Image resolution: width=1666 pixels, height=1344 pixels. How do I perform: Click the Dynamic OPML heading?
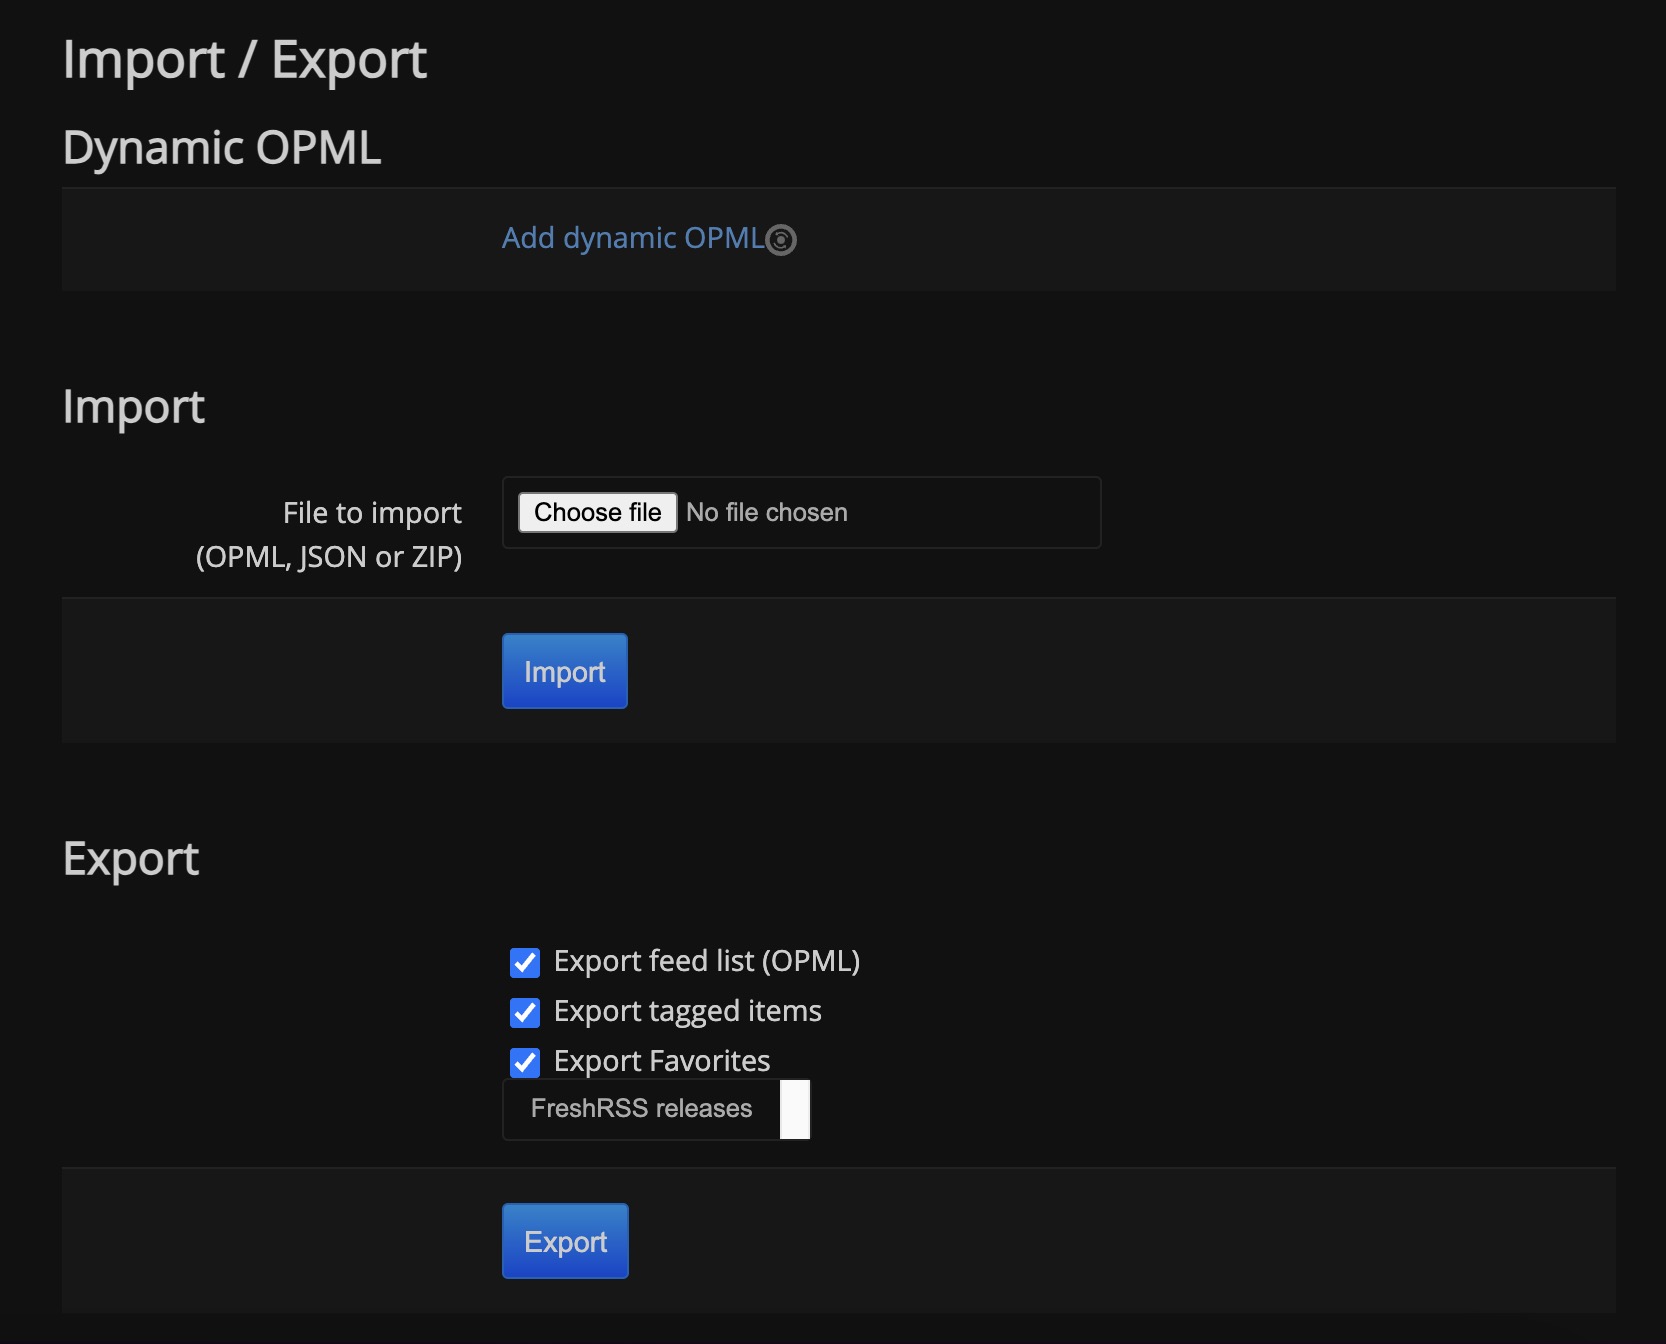pos(221,147)
